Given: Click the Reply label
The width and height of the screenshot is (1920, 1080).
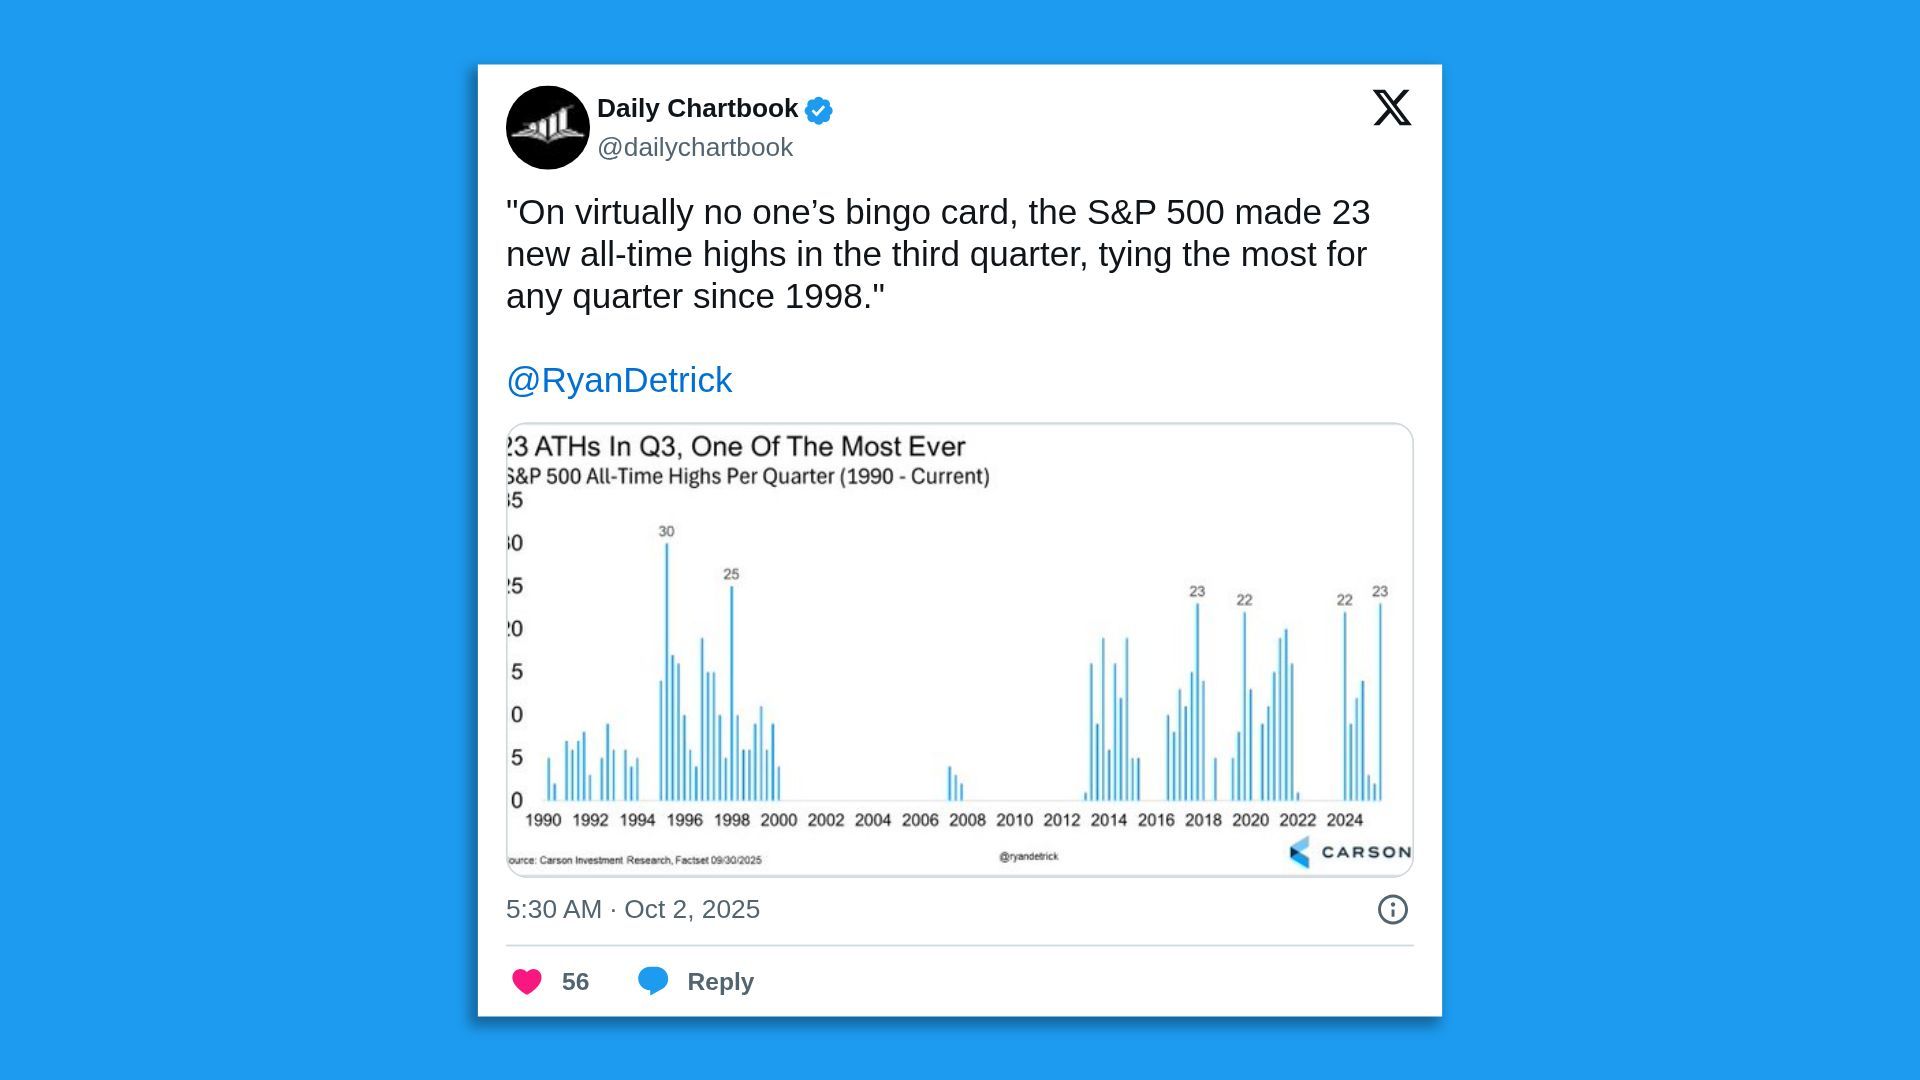Looking at the screenshot, I should [x=718, y=982].
